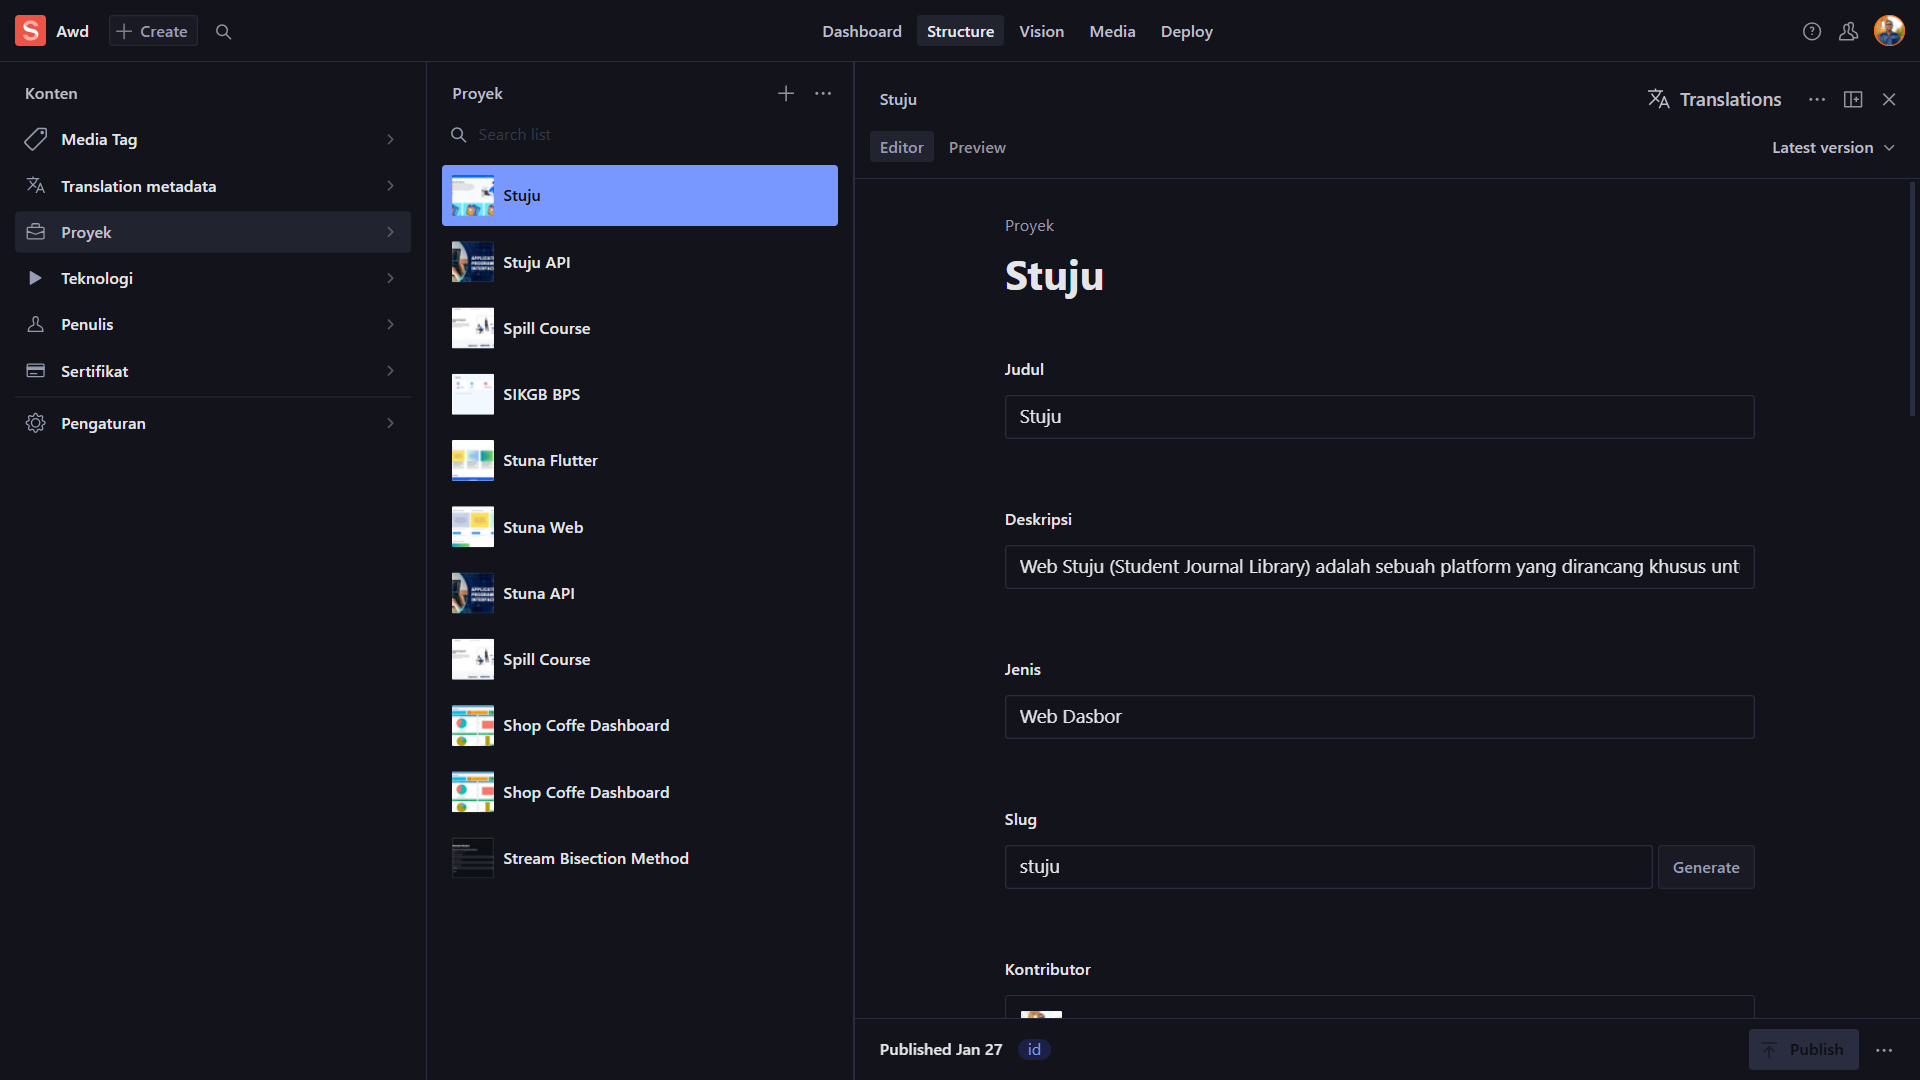Expand the Teknologi chevron
The image size is (1920, 1080).
pyautogui.click(x=390, y=278)
